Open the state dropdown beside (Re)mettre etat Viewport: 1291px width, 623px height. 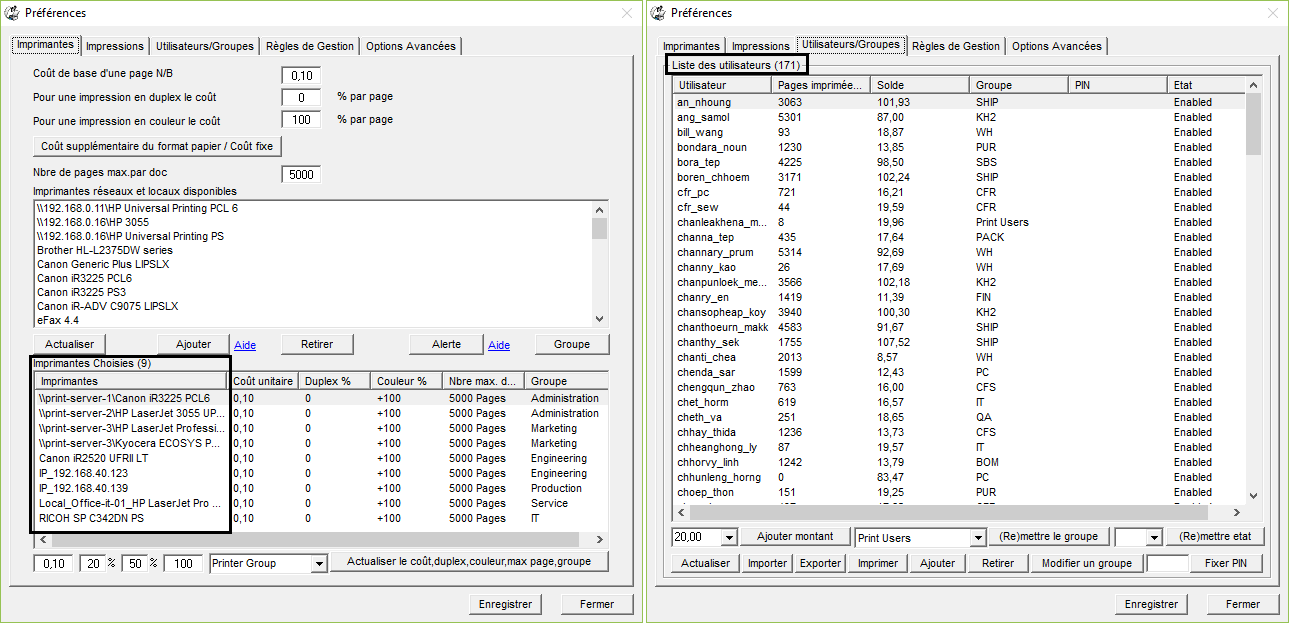1153,538
